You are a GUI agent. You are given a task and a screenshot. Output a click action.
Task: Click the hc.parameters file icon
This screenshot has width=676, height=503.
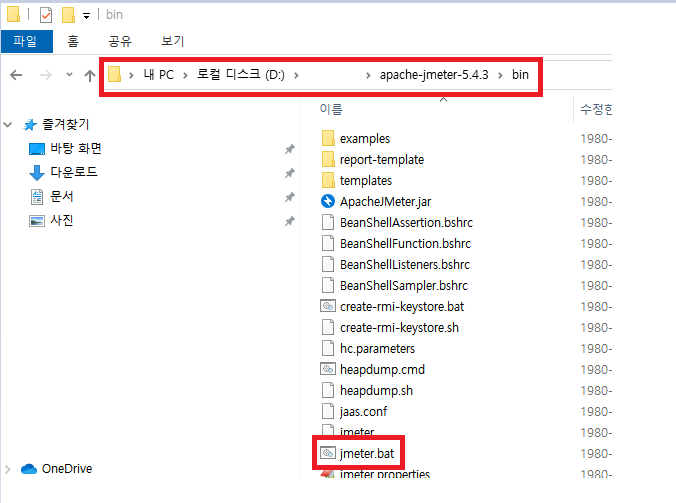click(328, 348)
